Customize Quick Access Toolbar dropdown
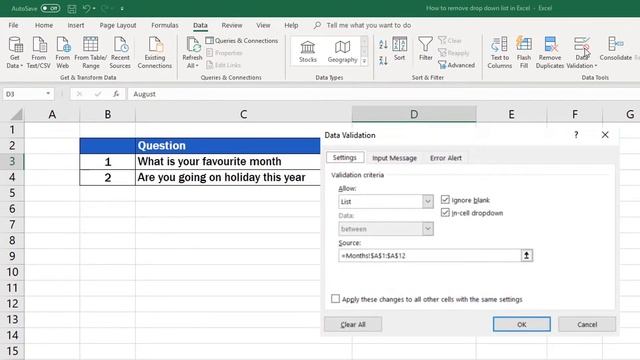The image size is (640, 360). 122,8
